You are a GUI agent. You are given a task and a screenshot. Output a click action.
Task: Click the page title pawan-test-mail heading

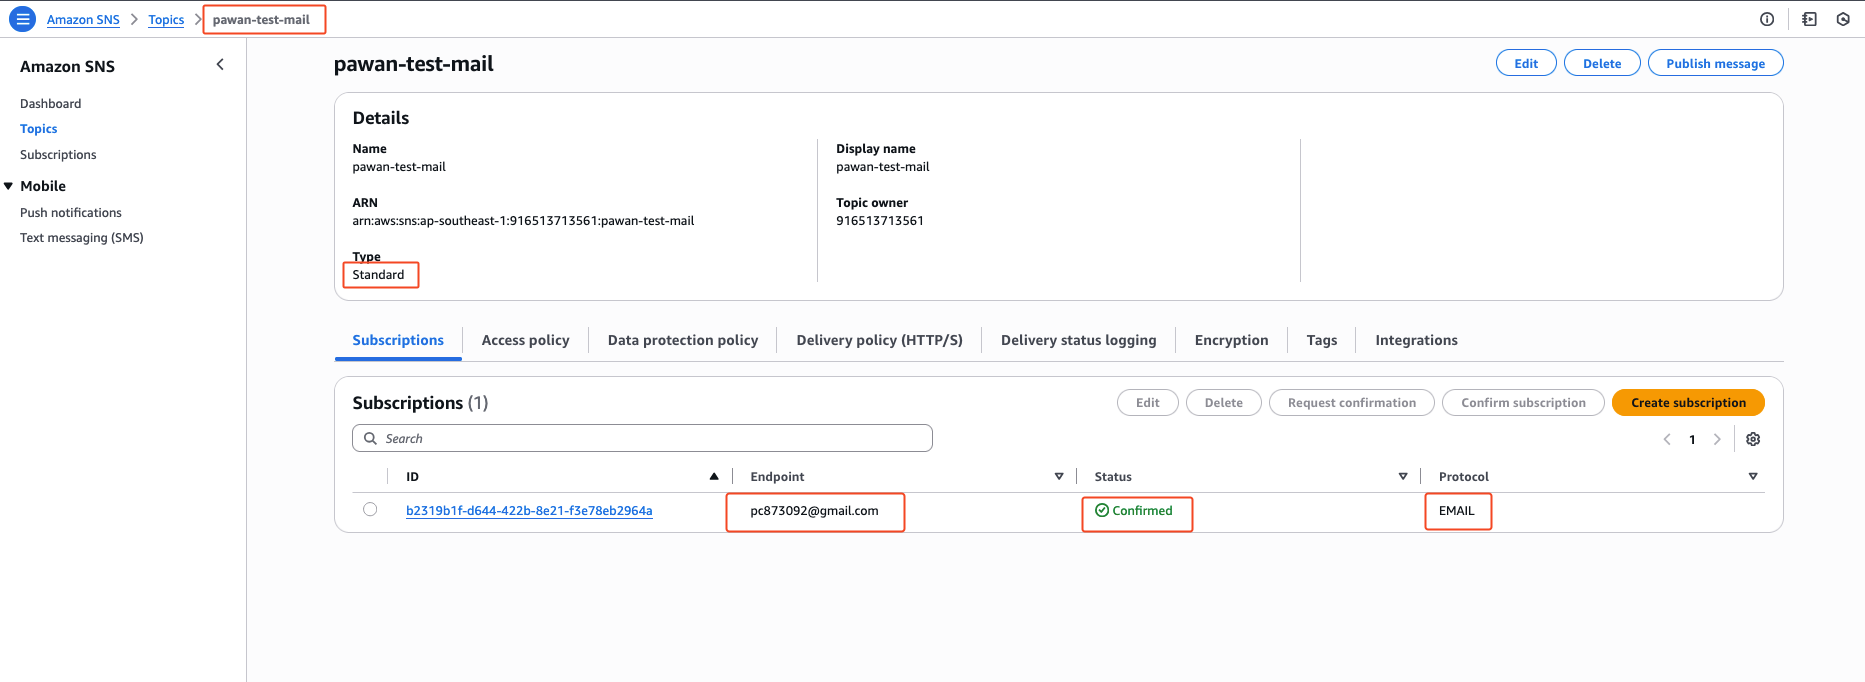[414, 64]
